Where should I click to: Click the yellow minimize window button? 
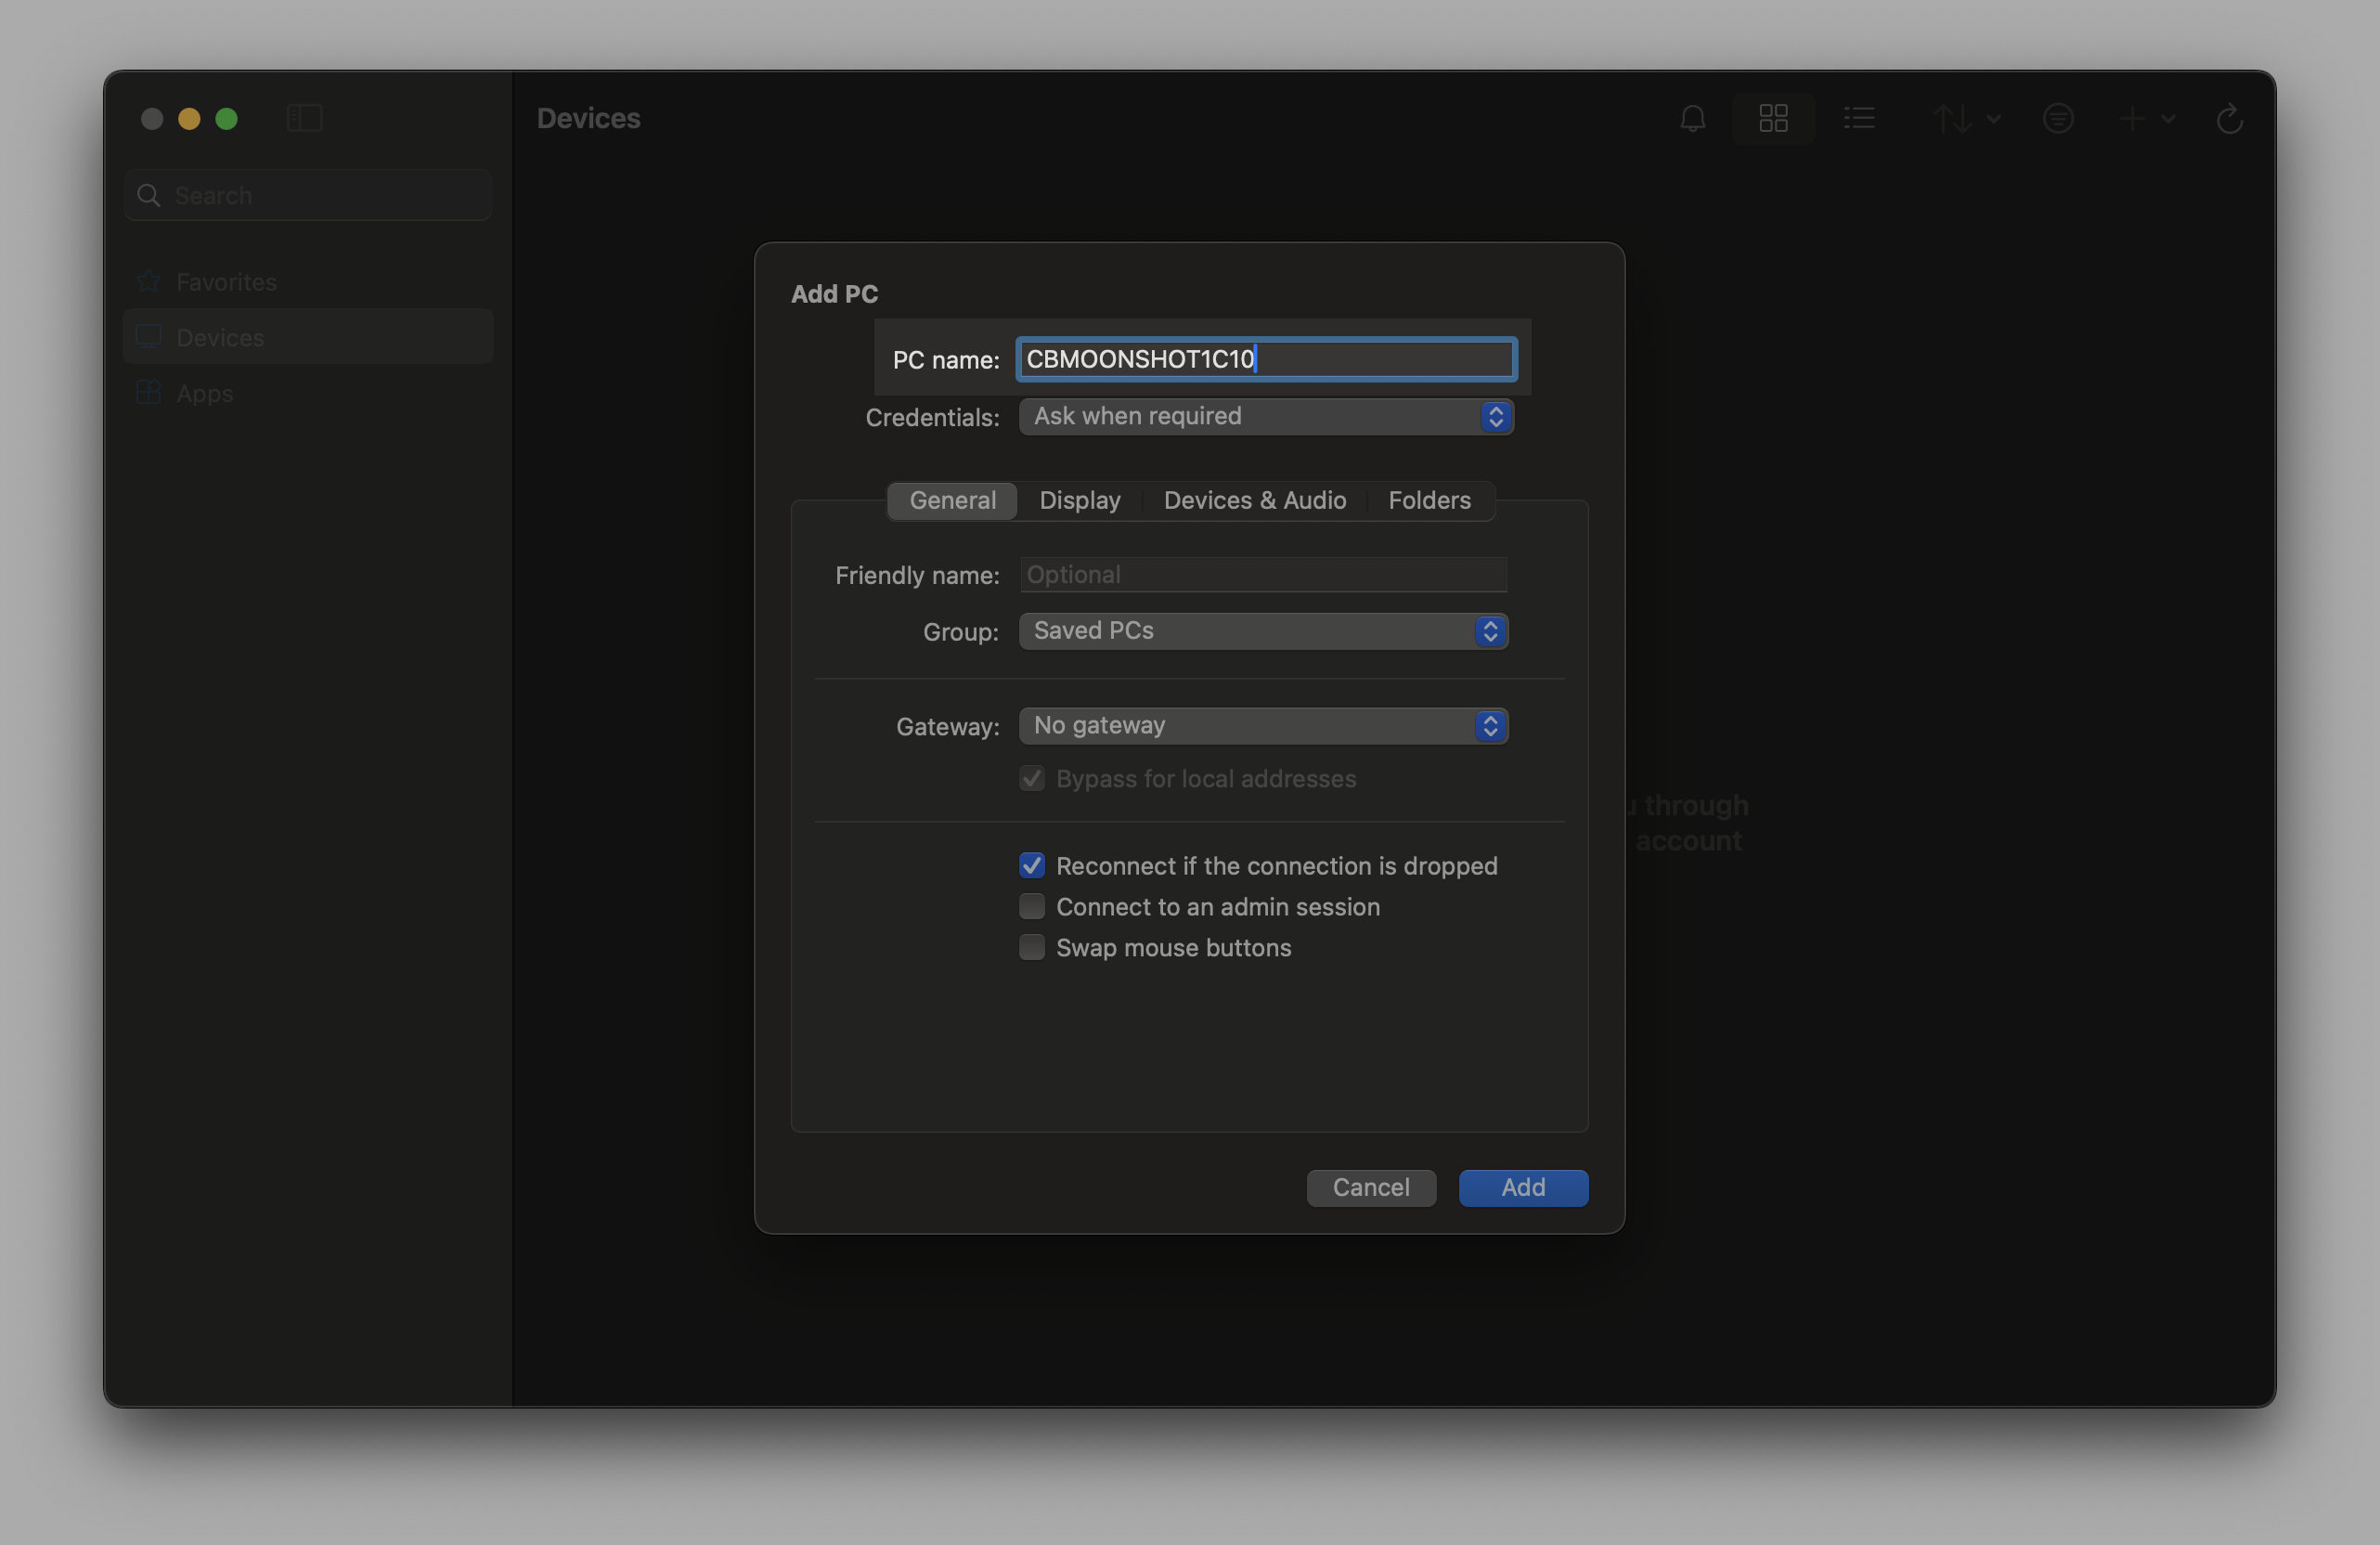click(x=189, y=119)
